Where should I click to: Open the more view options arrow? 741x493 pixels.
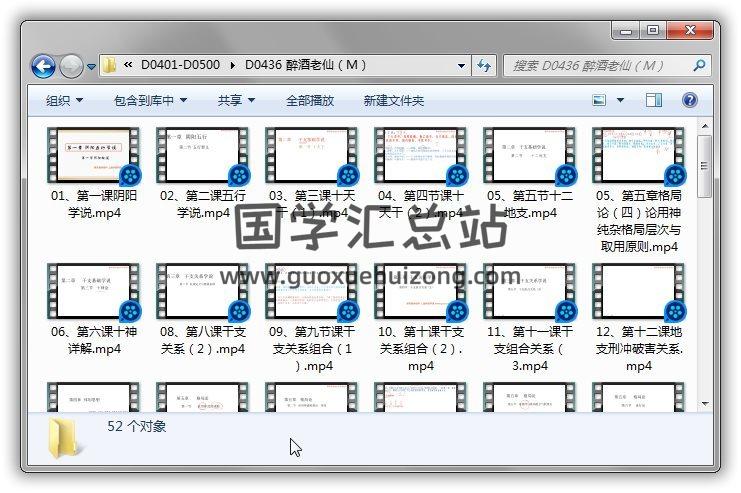[x=620, y=100]
